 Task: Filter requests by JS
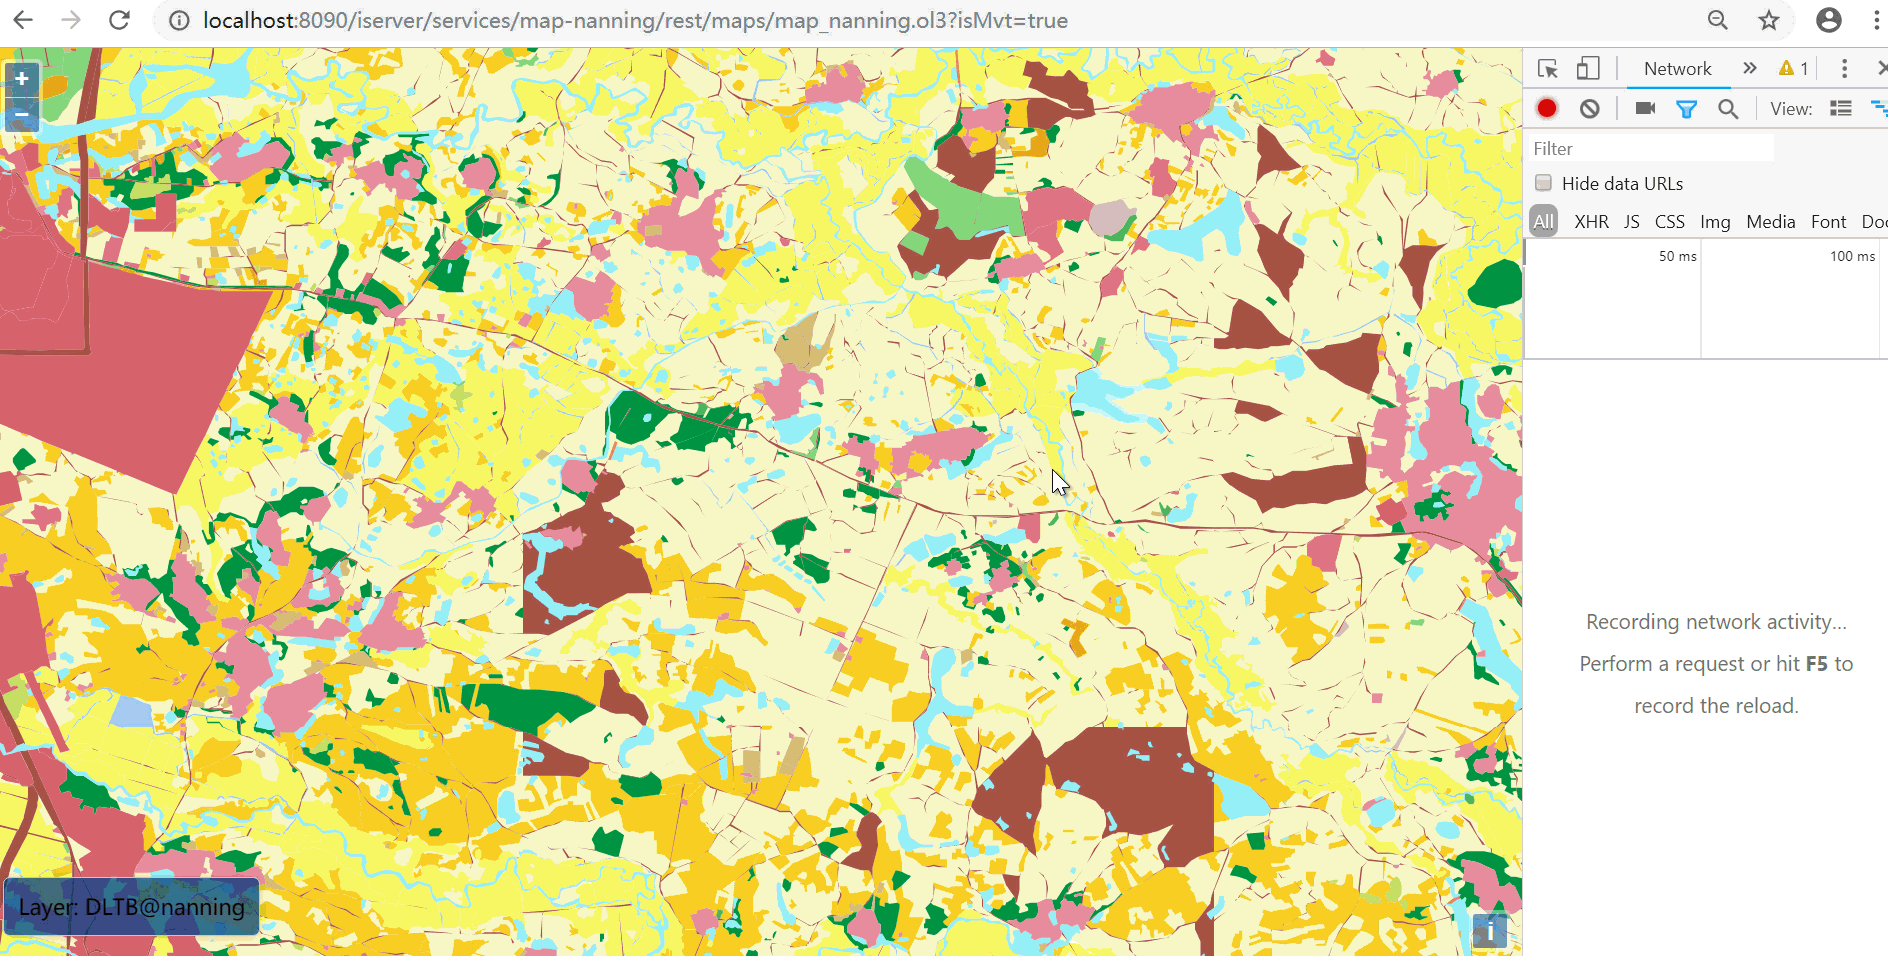point(1631,221)
